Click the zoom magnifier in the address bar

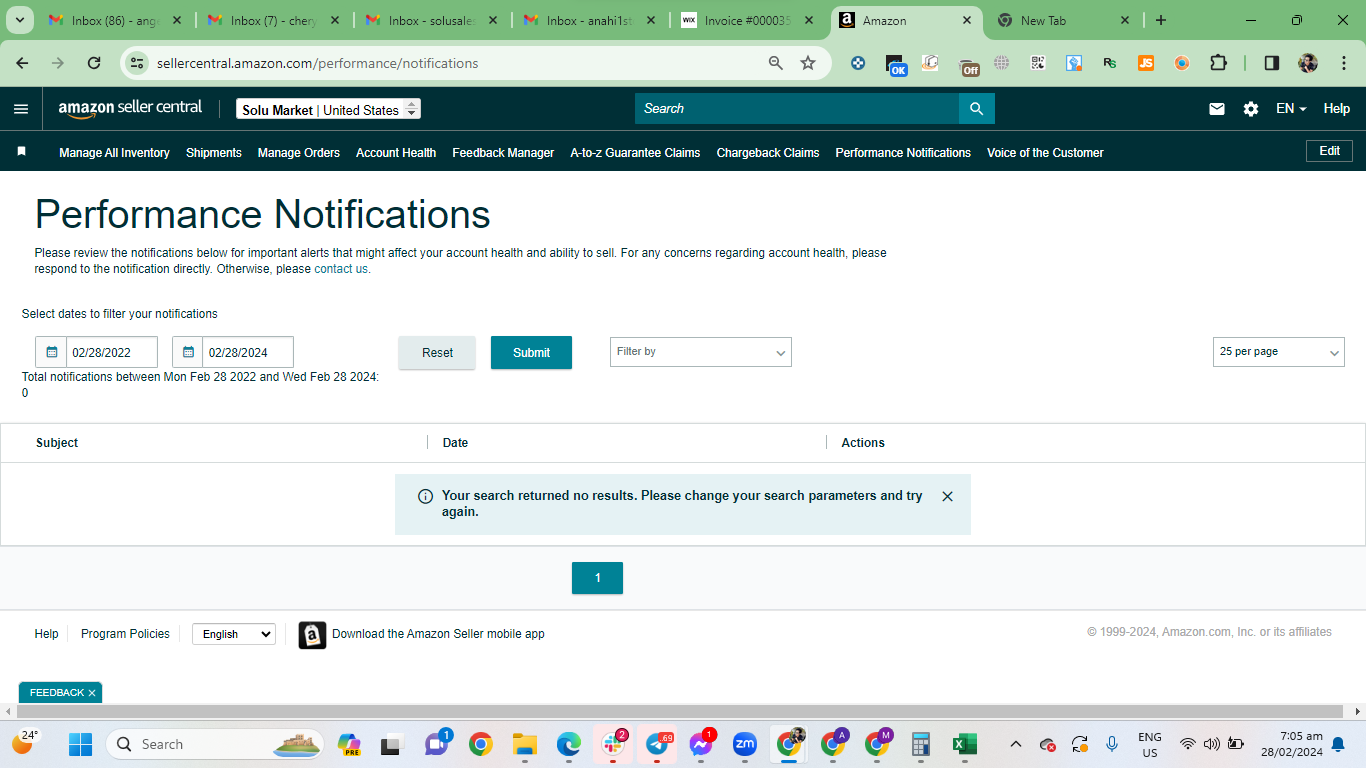[775, 63]
